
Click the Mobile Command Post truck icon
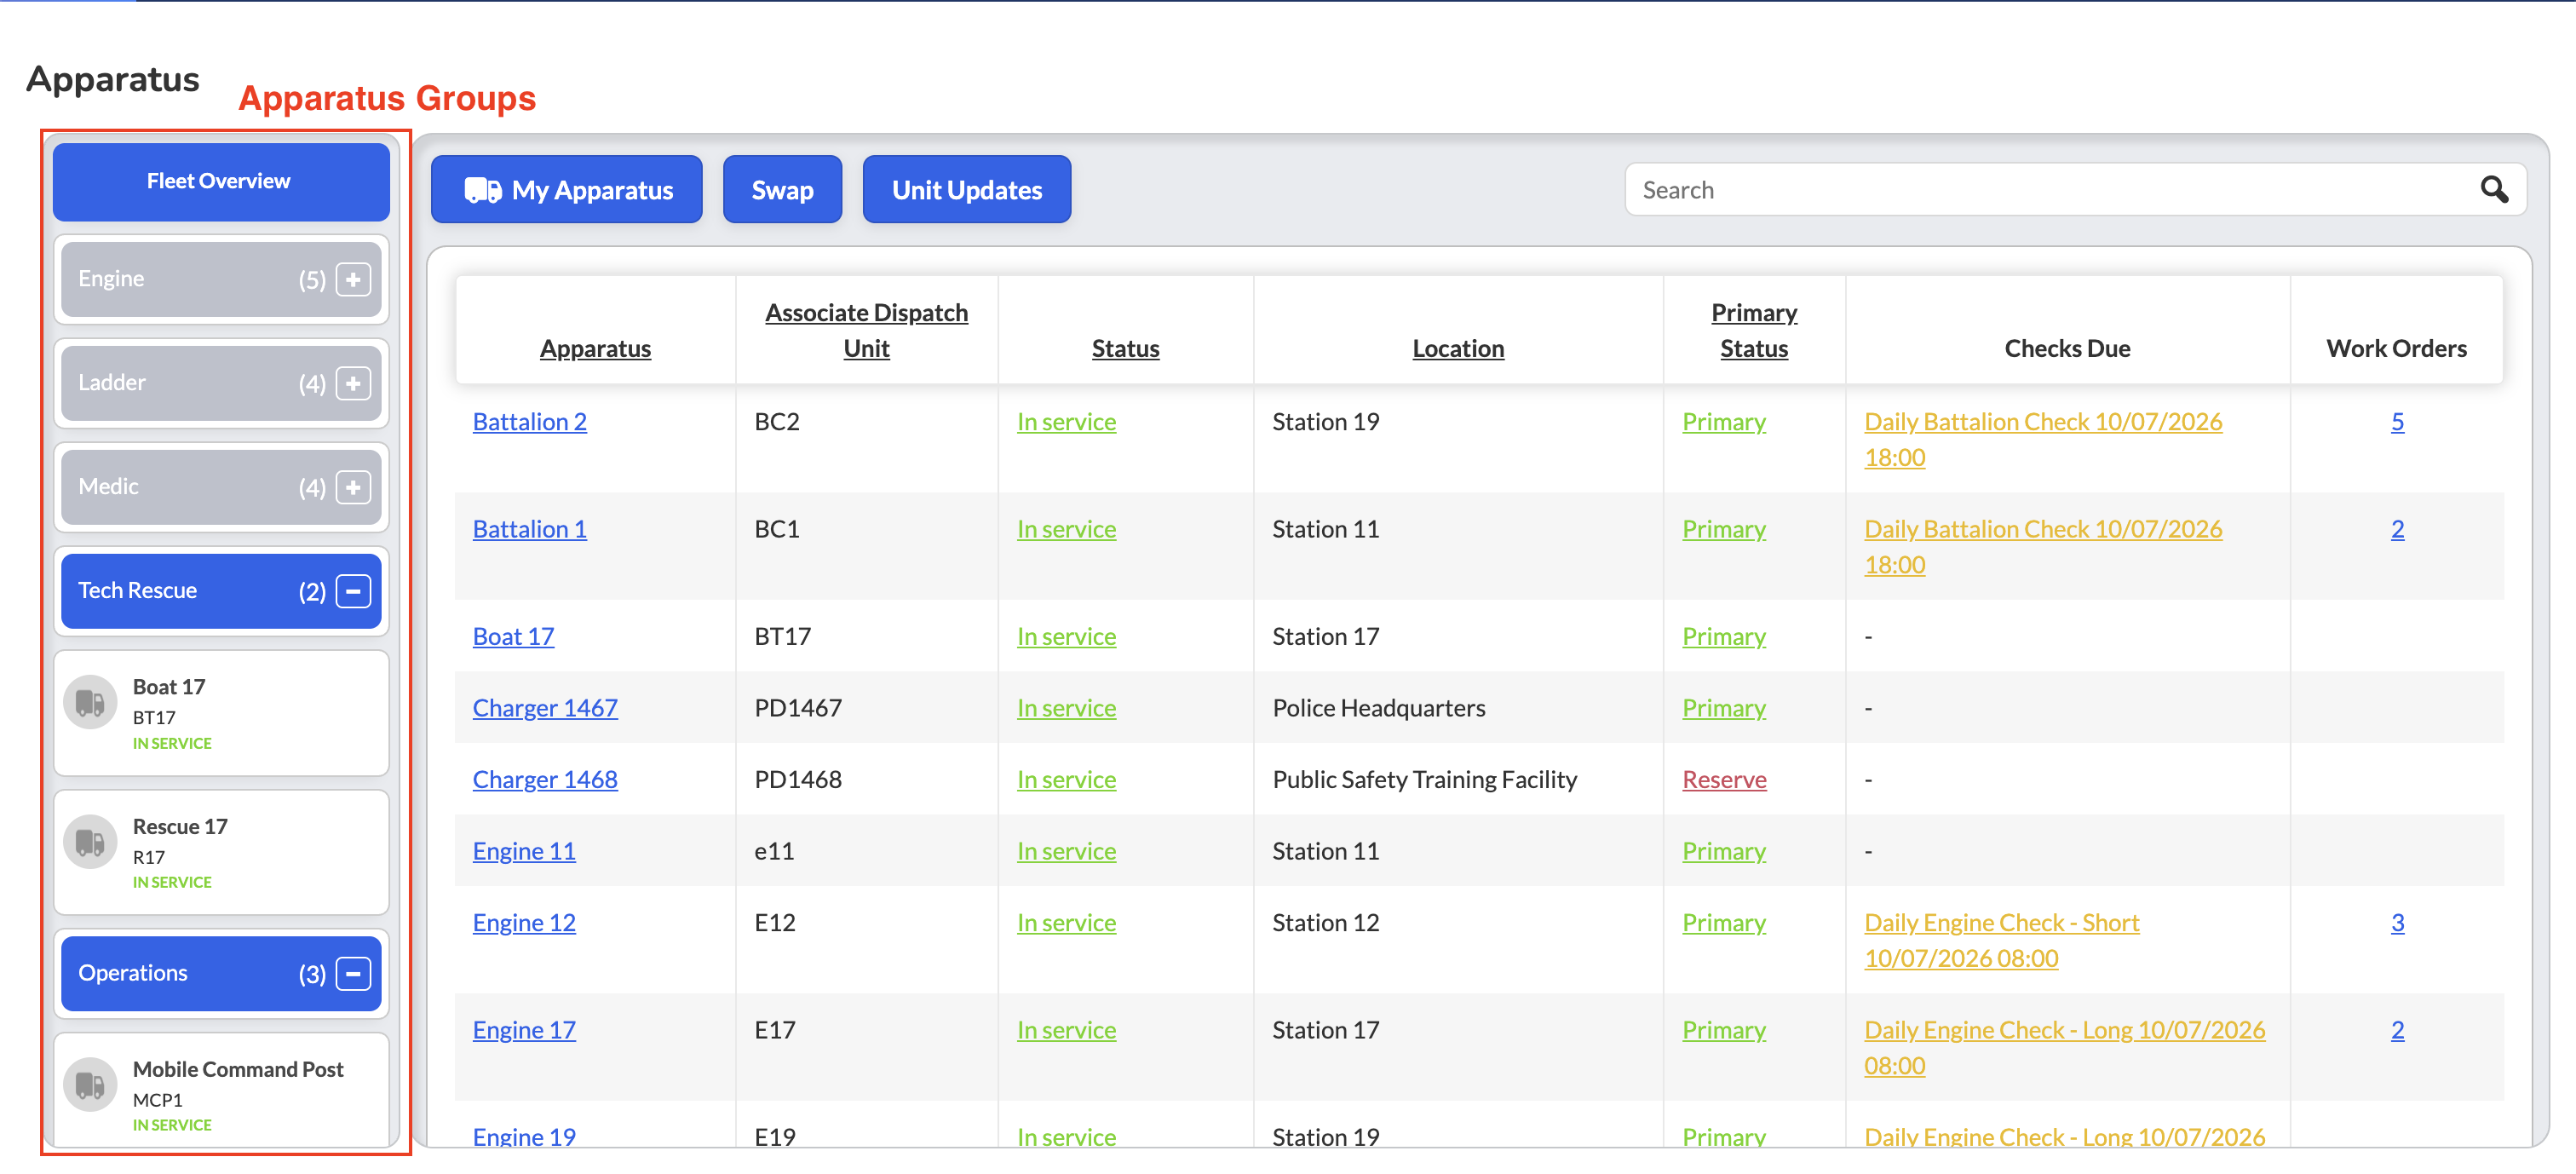coord(90,1085)
